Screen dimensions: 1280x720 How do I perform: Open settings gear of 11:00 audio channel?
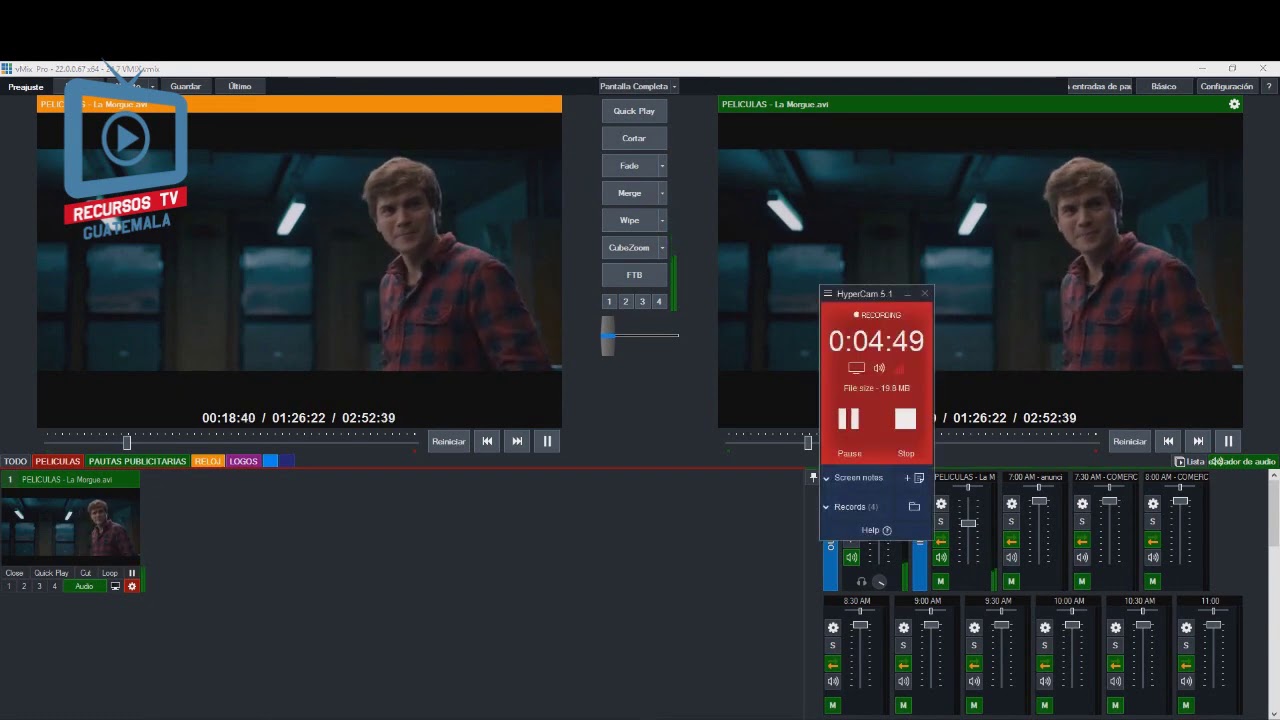(x=1186, y=628)
